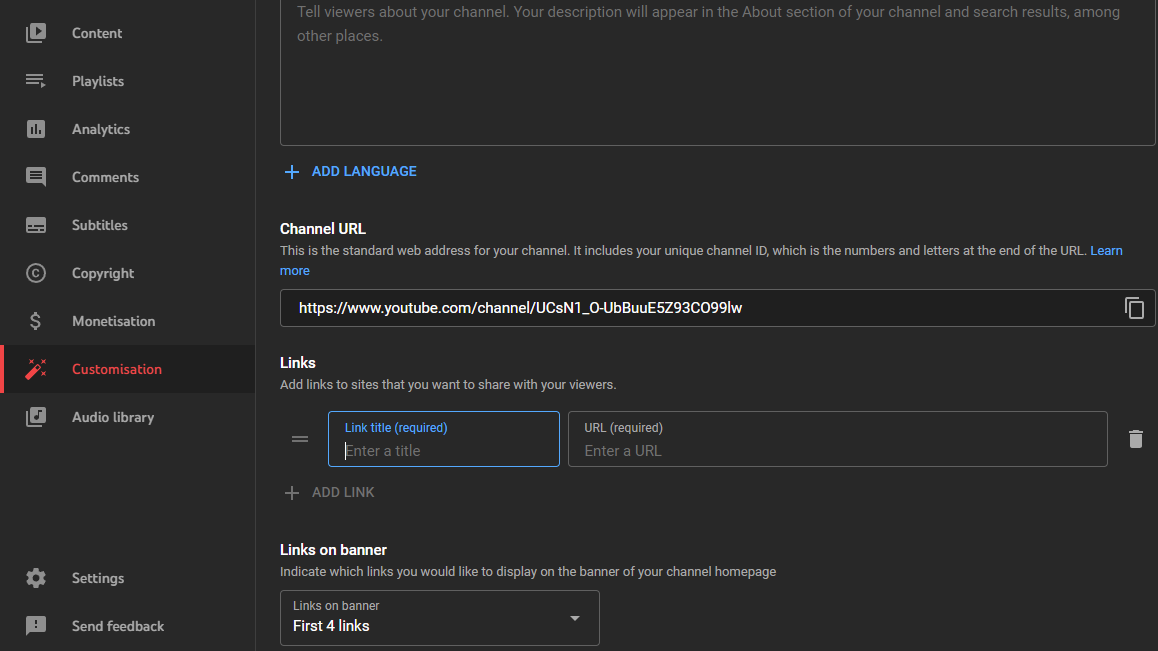
Task: Click the Comments sidebar icon
Action: coord(35,177)
